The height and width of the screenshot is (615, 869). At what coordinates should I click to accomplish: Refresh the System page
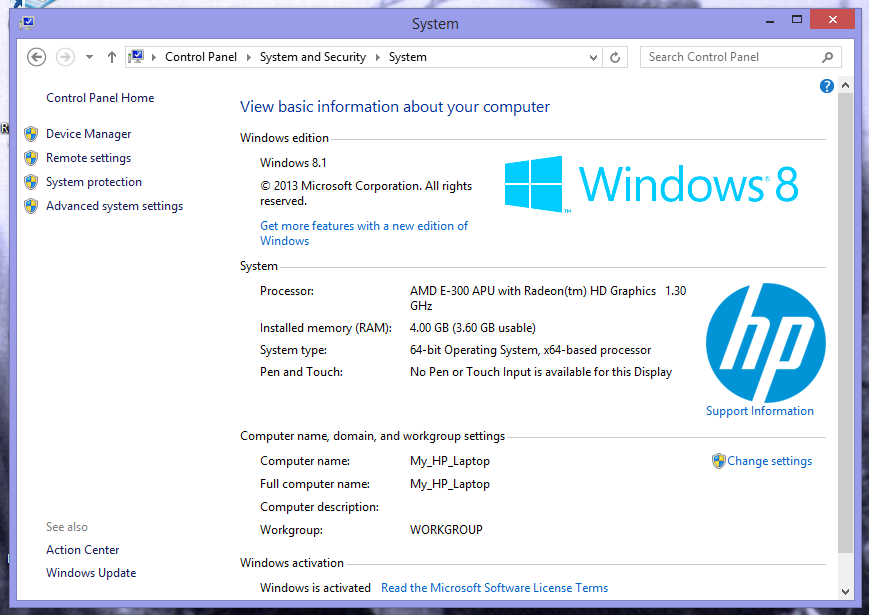coord(615,57)
